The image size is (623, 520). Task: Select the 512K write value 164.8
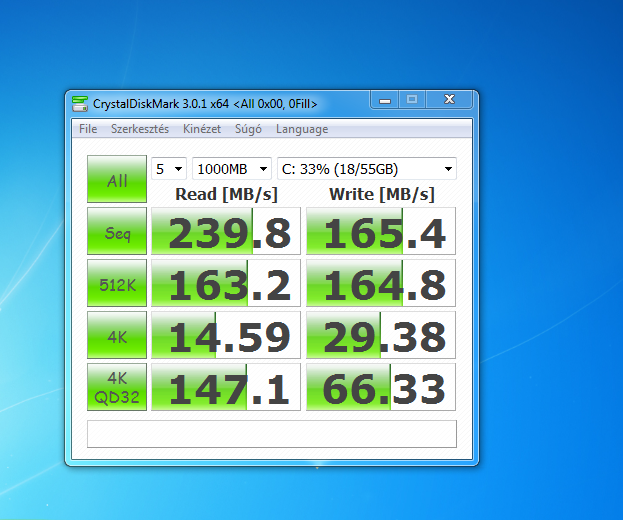(381, 283)
